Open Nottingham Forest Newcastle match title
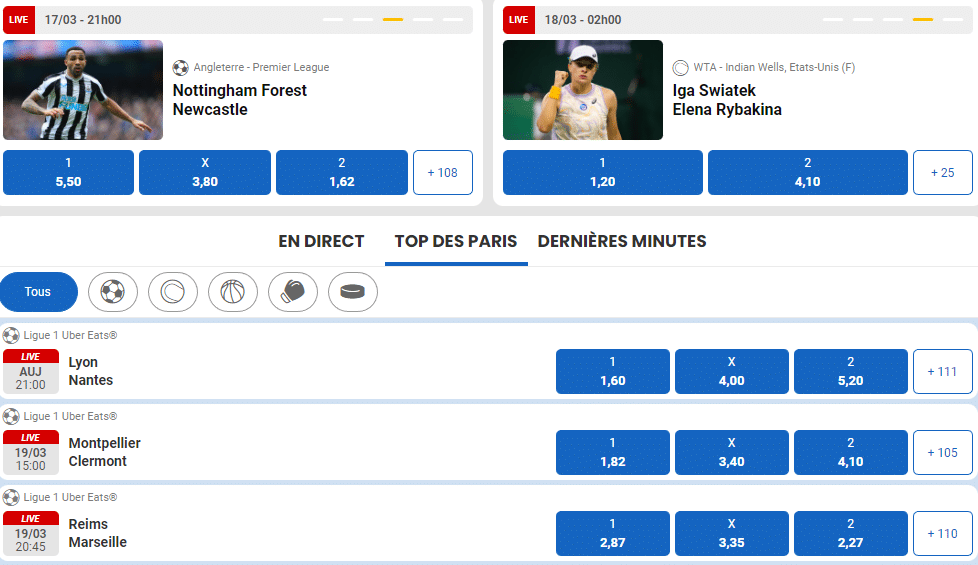The width and height of the screenshot is (978, 565). coord(240,100)
